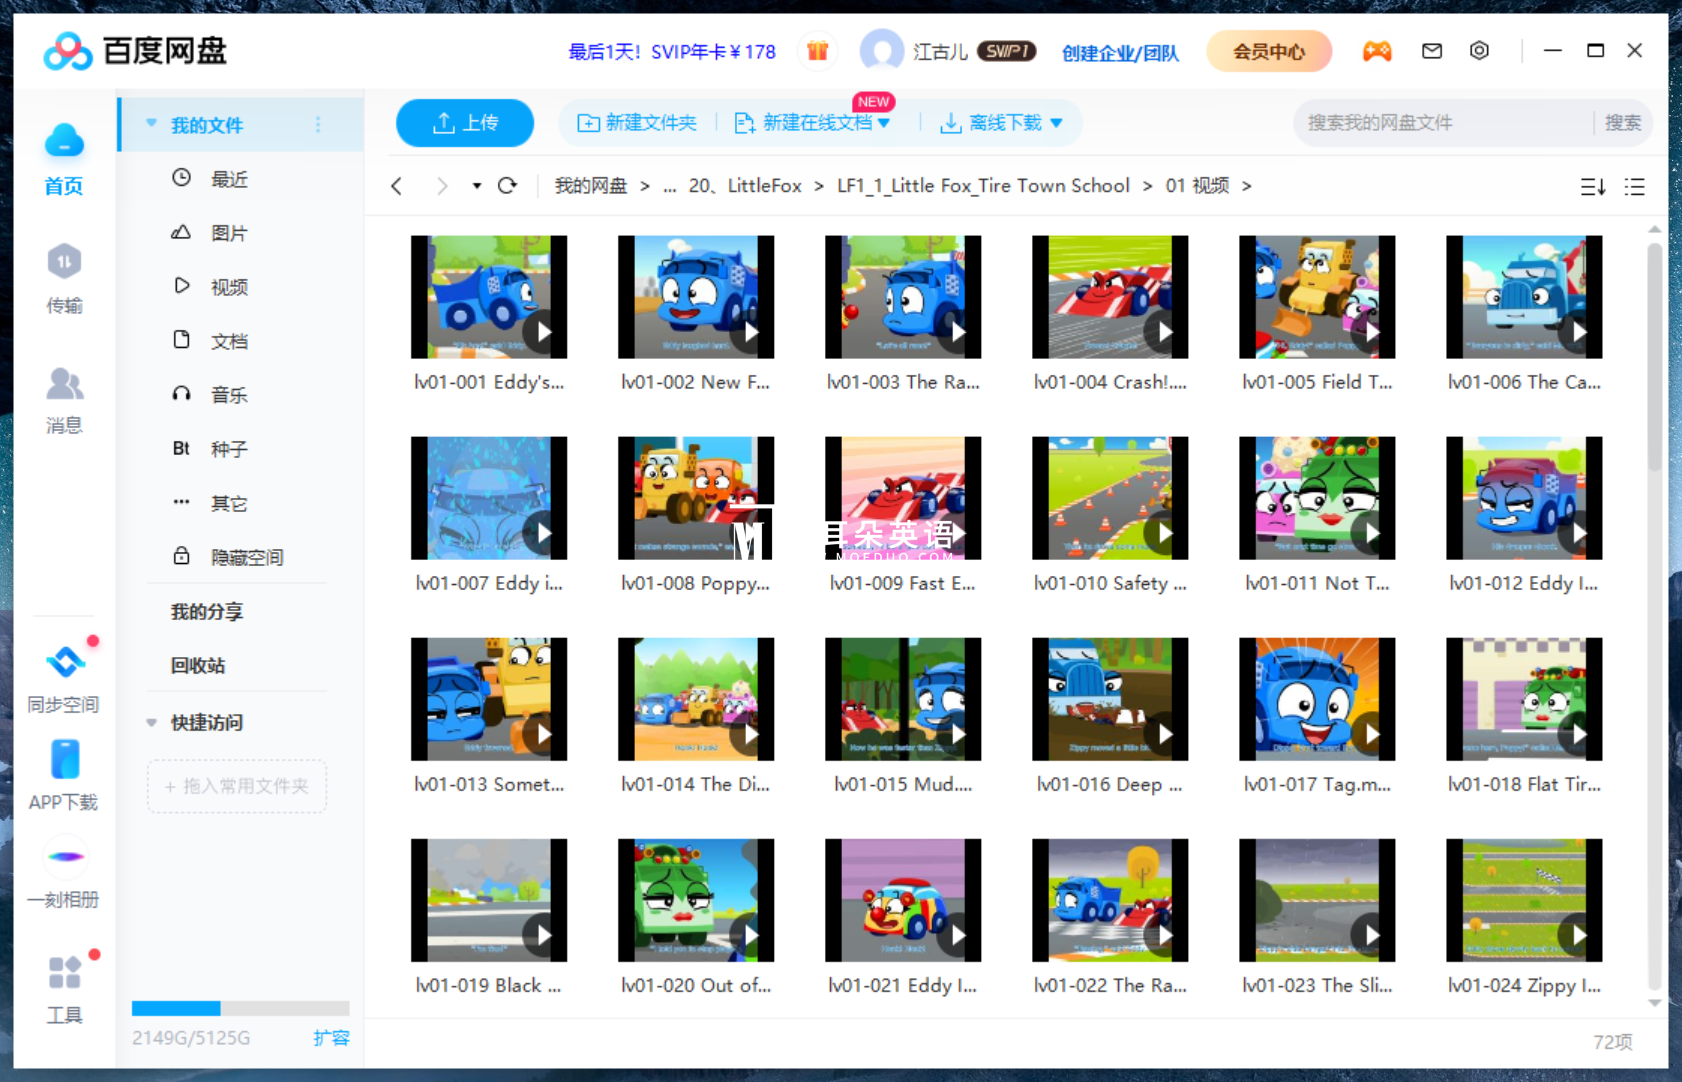
Task: Click the storage usage progress bar
Action: coord(240,1008)
